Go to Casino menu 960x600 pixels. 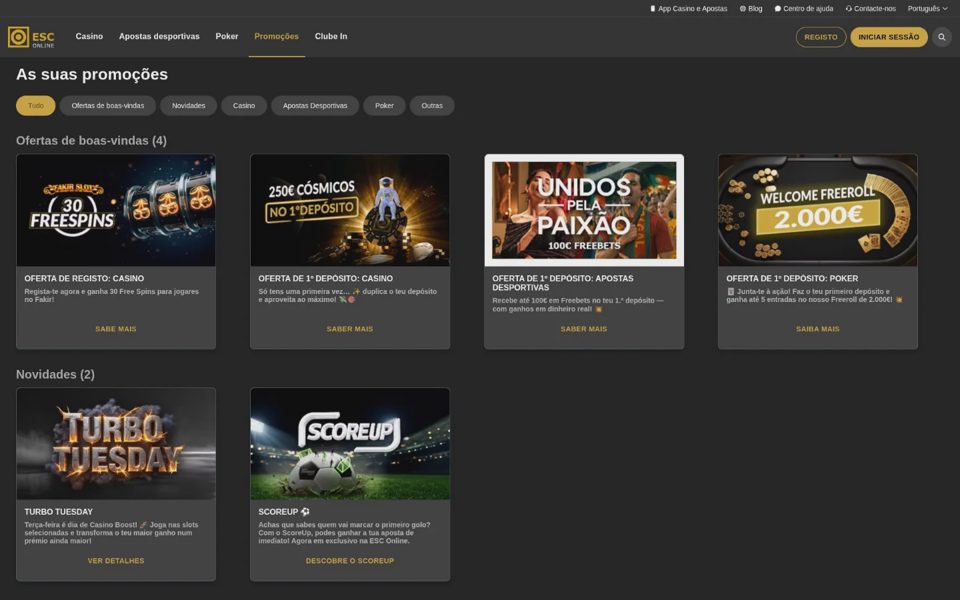click(x=89, y=36)
